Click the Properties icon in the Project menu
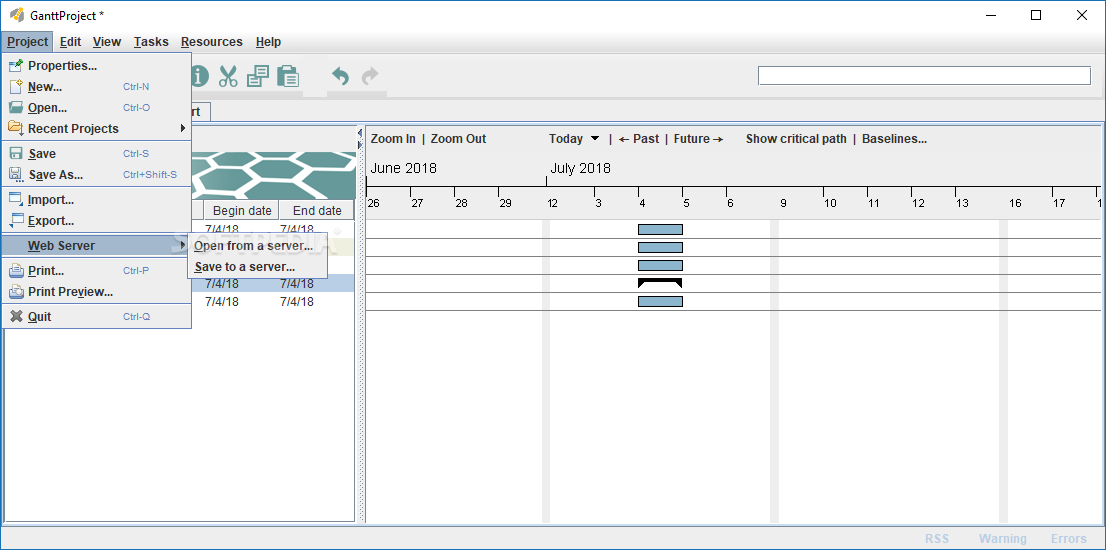The height and width of the screenshot is (550, 1106). [x=16, y=66]
